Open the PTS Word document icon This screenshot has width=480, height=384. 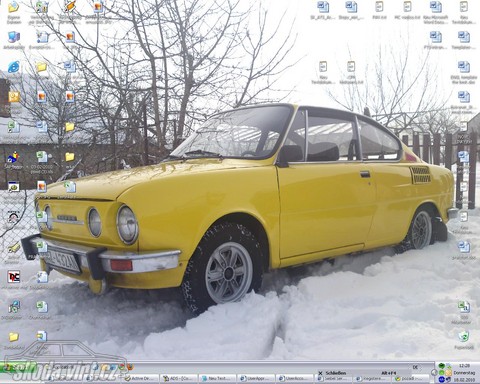[x=436, y=40]
